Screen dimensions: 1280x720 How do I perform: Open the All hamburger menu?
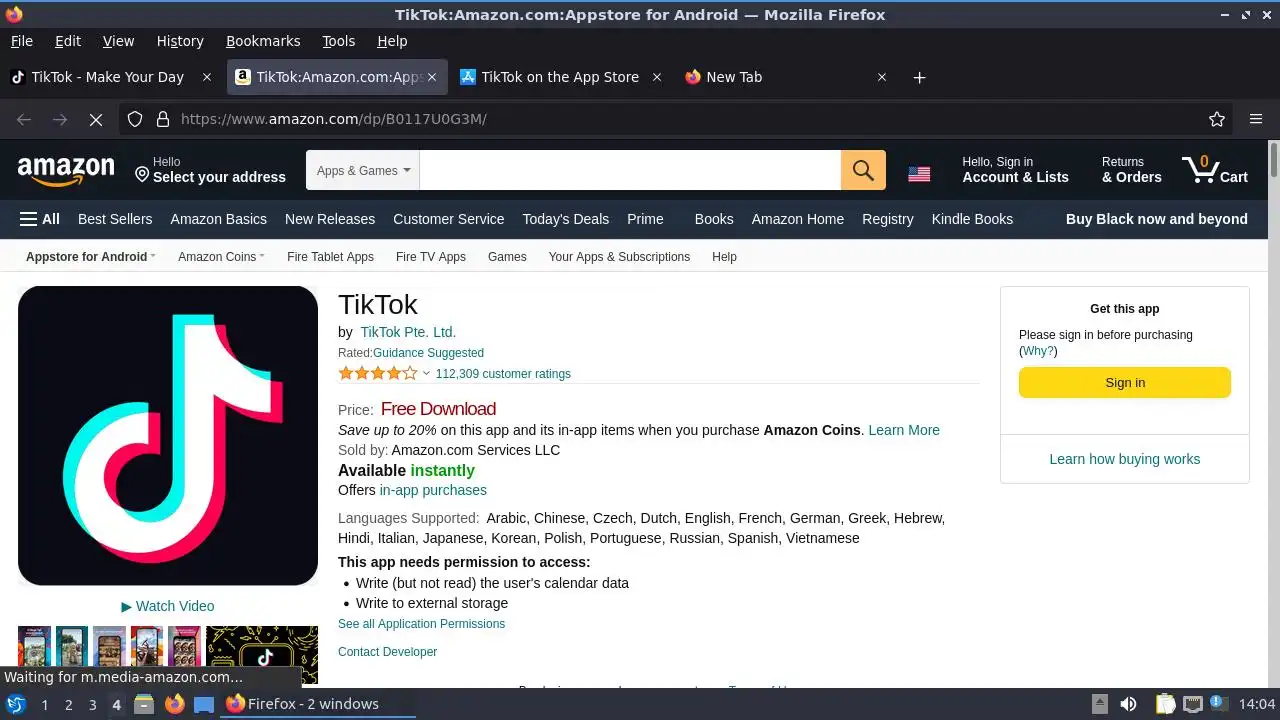[40, 219]
